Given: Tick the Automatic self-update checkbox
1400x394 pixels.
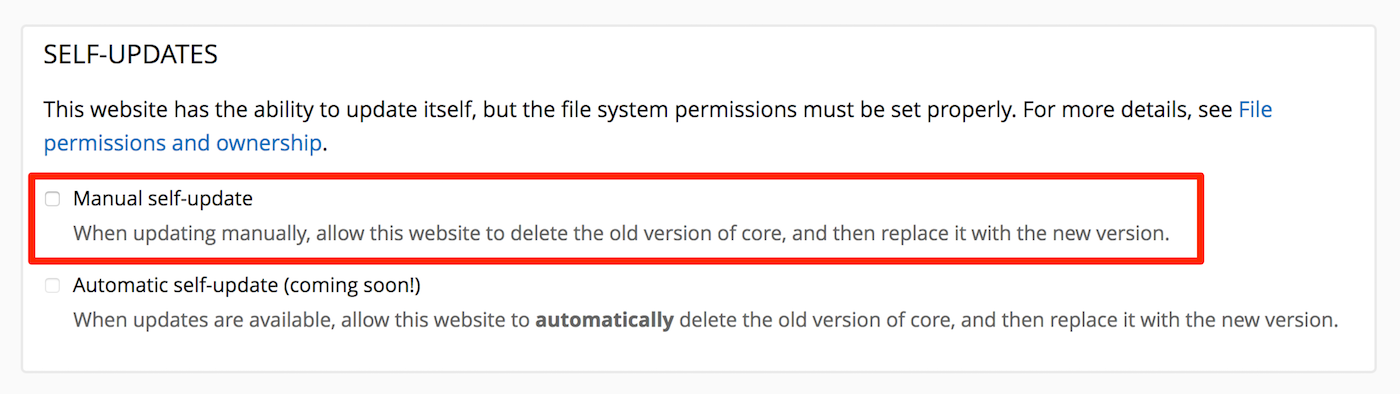Looking at the screenshot, I should tap(52, 286).
